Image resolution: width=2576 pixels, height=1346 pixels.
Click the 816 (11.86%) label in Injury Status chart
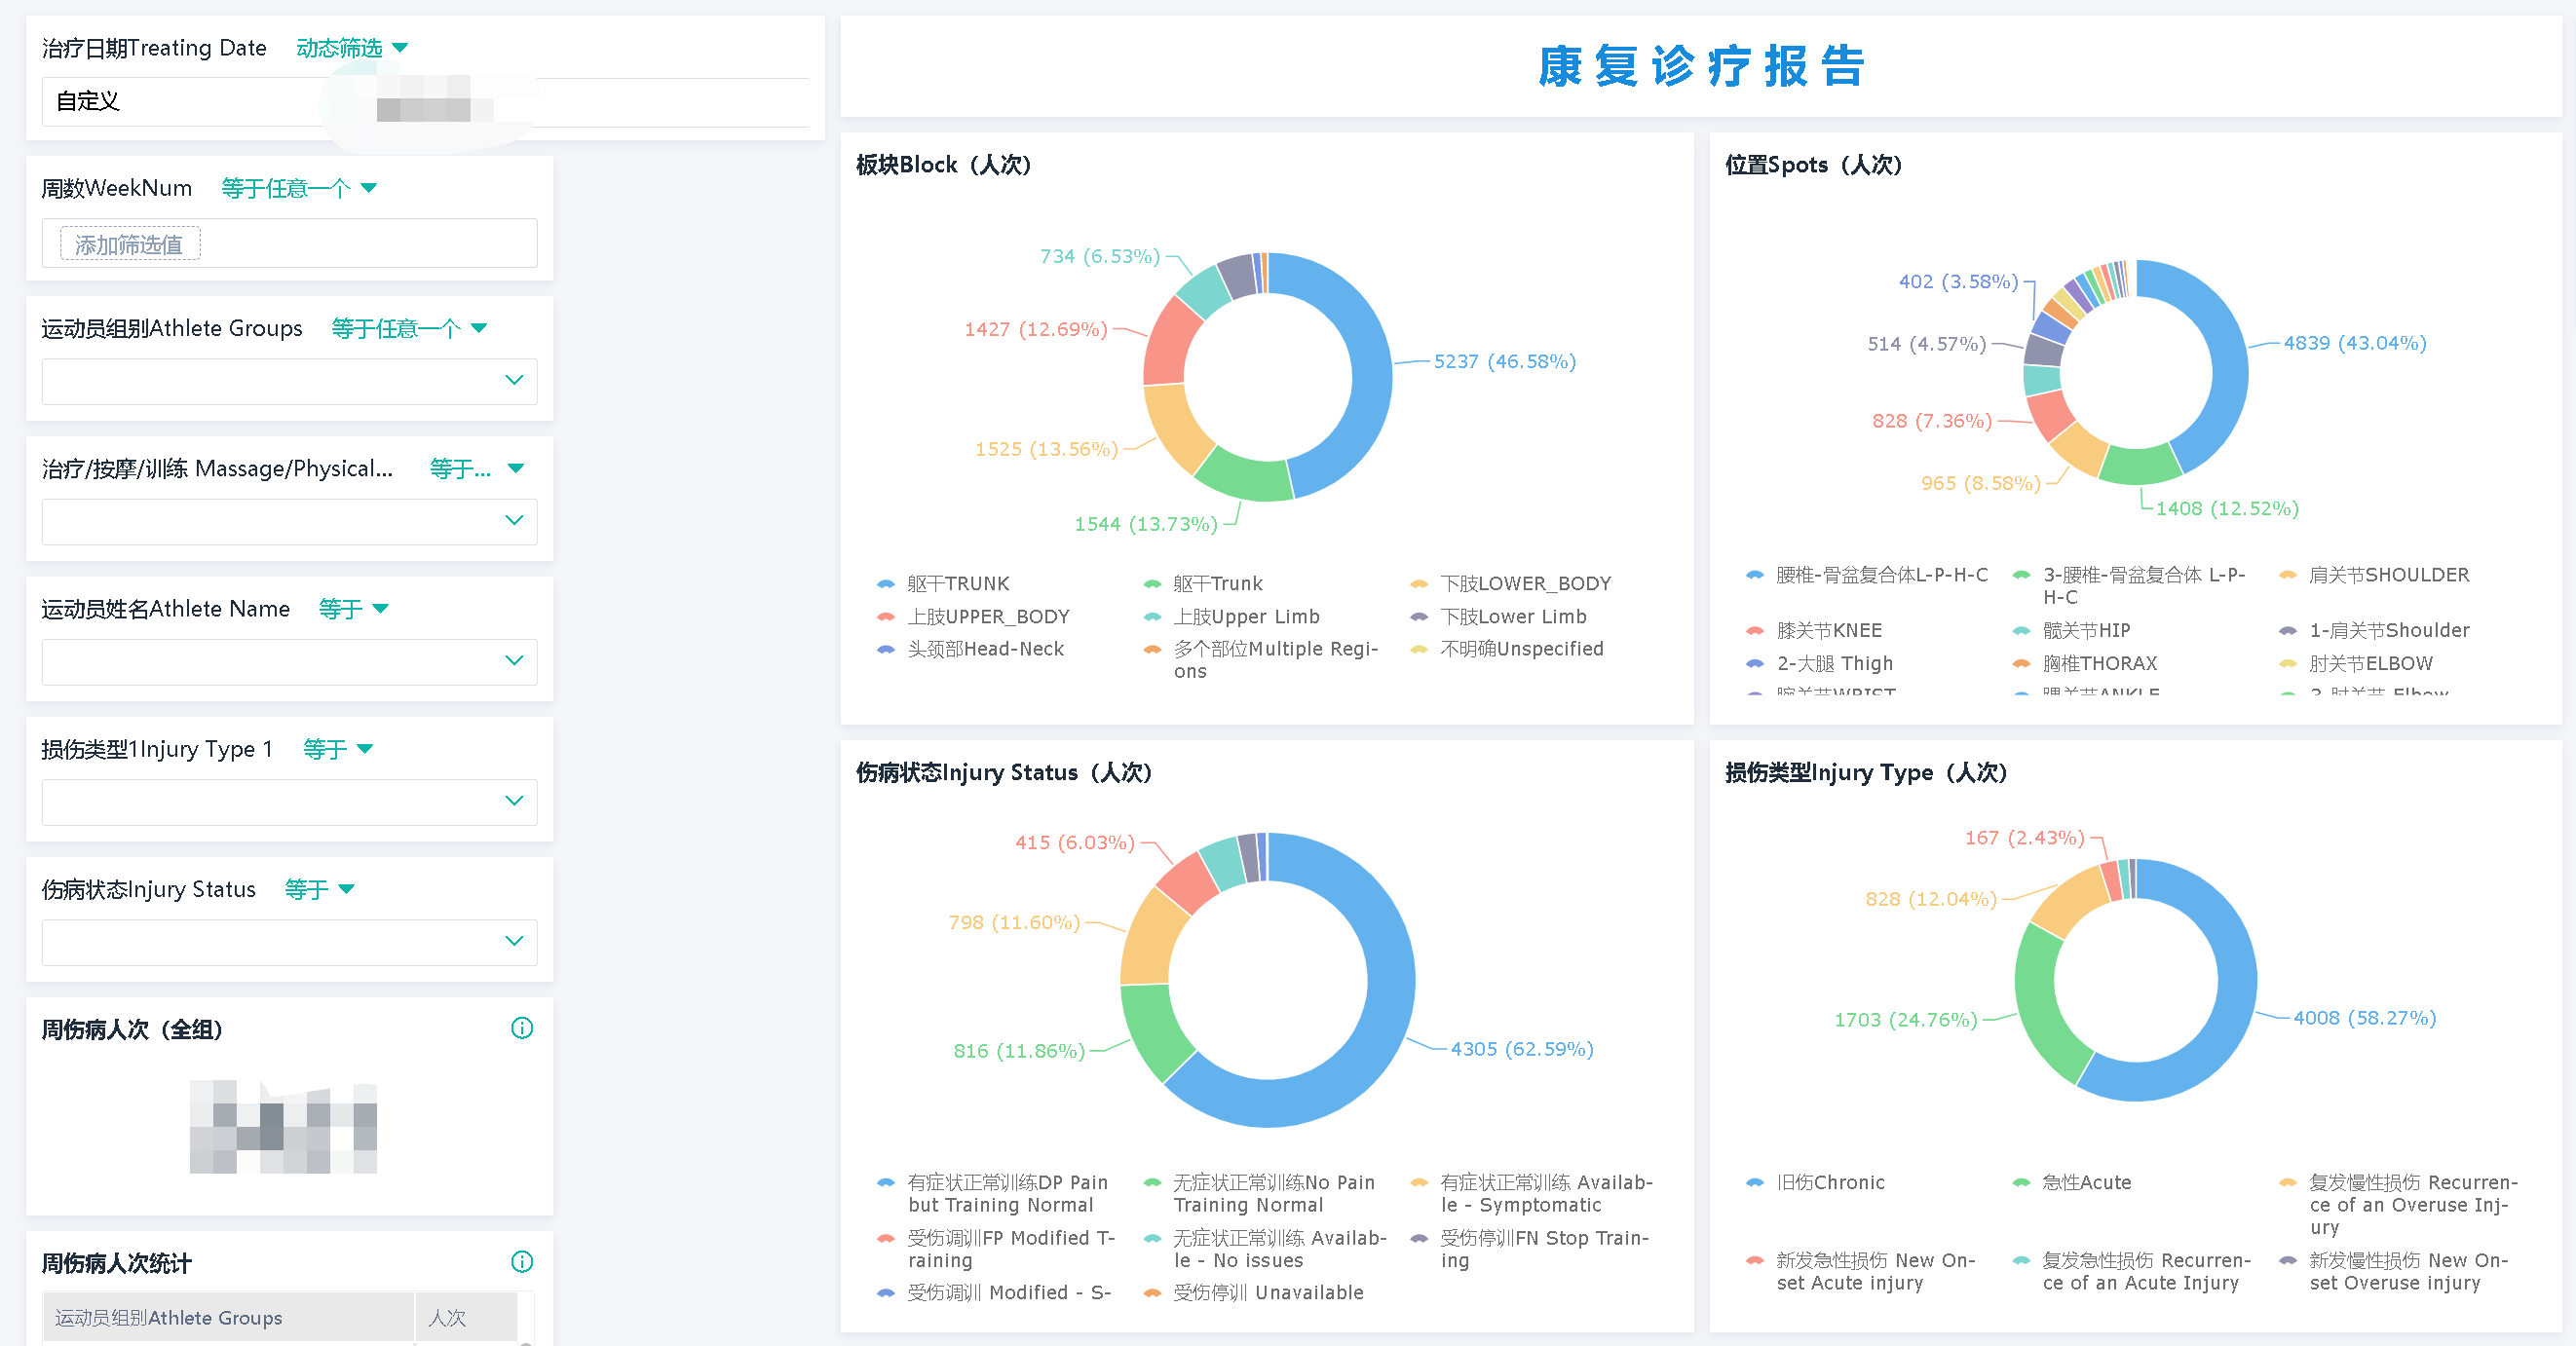coord(1018,1050)
